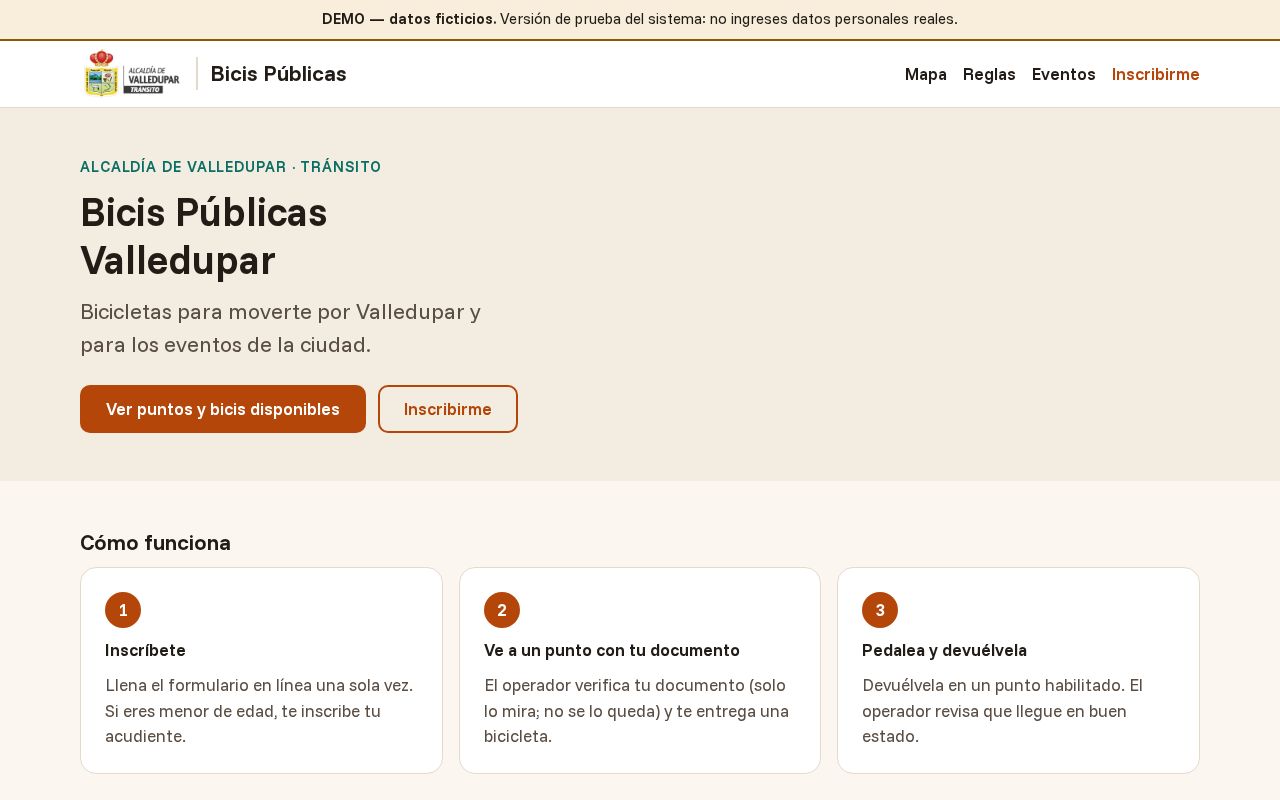Open the Bicis Públicas site title
The height and width of the screenshot is (800, 1280).
pyautogui.click(x=278, y=74)
